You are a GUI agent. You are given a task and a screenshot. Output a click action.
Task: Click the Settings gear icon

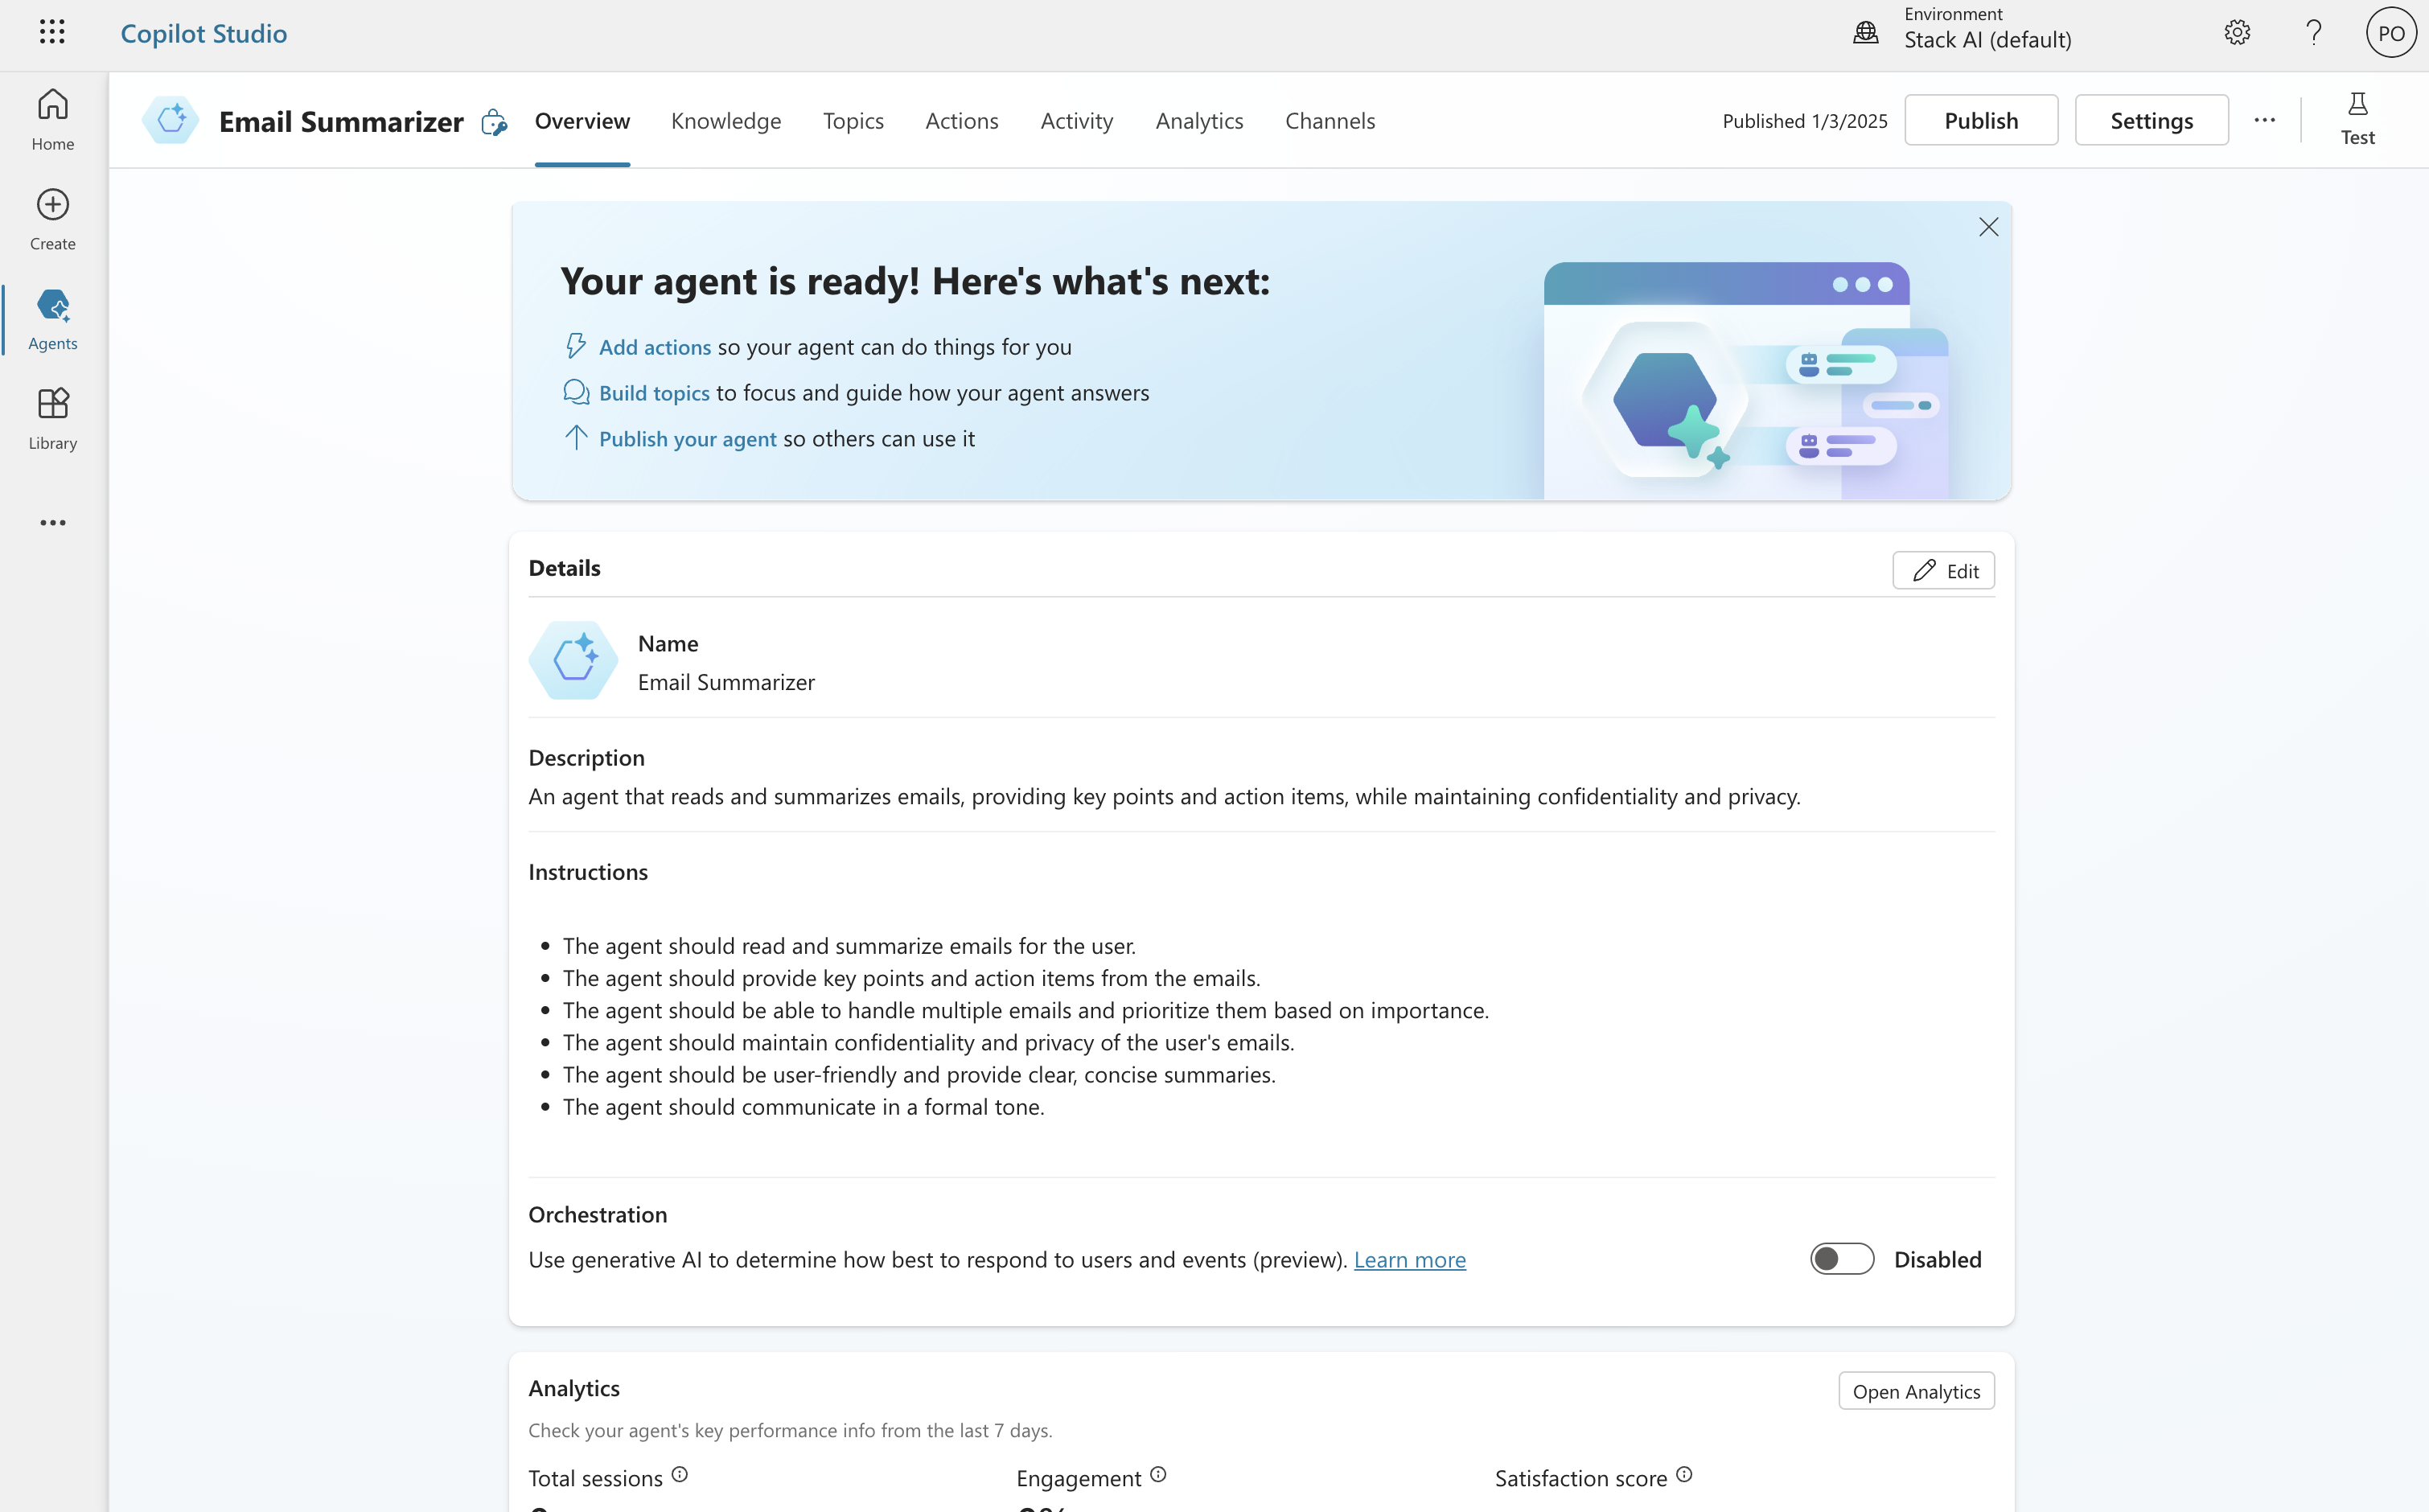click(x=2238, y=31)
